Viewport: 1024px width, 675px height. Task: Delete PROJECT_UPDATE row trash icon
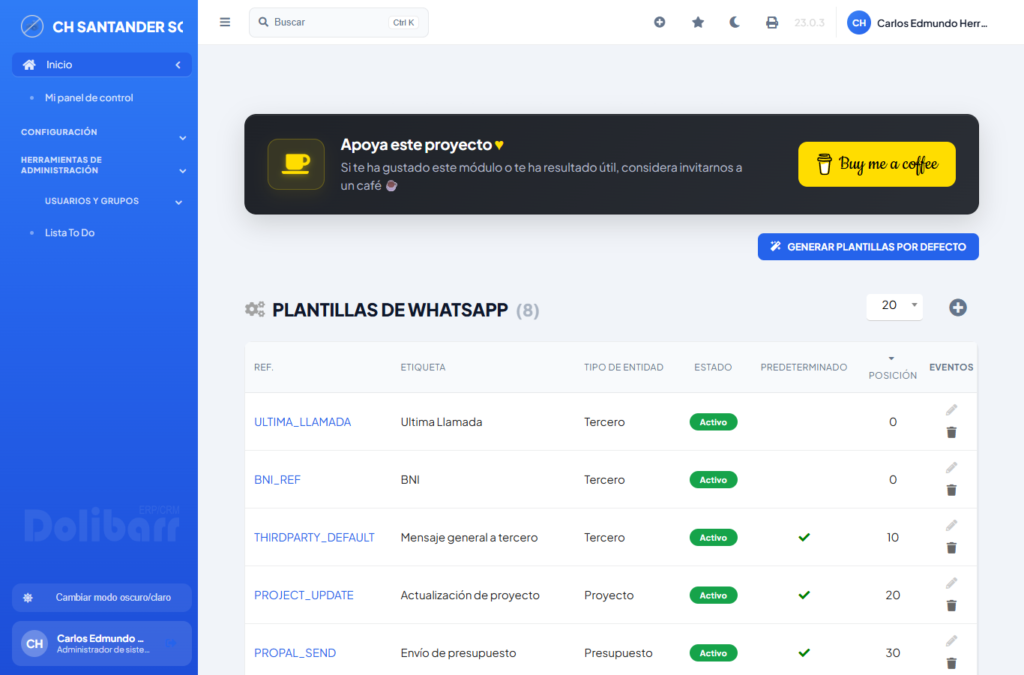tap(952, 606)
